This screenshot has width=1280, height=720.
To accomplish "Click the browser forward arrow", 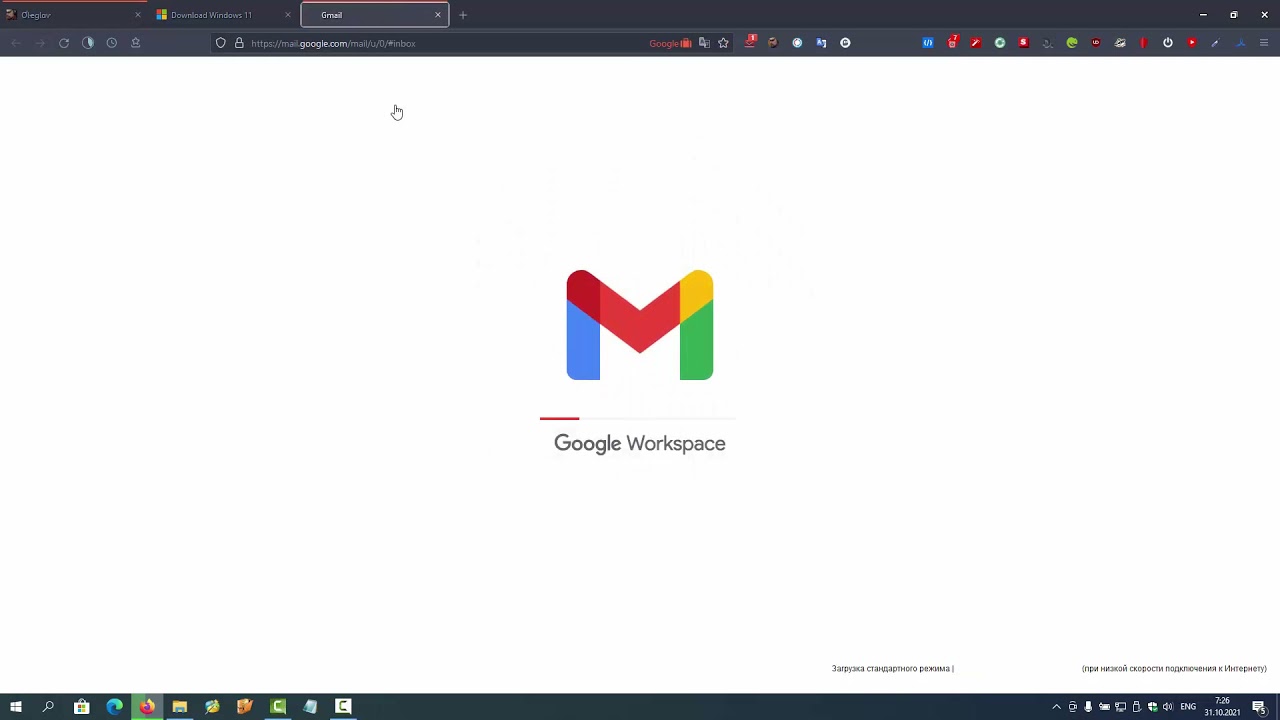I will [40, 43].
